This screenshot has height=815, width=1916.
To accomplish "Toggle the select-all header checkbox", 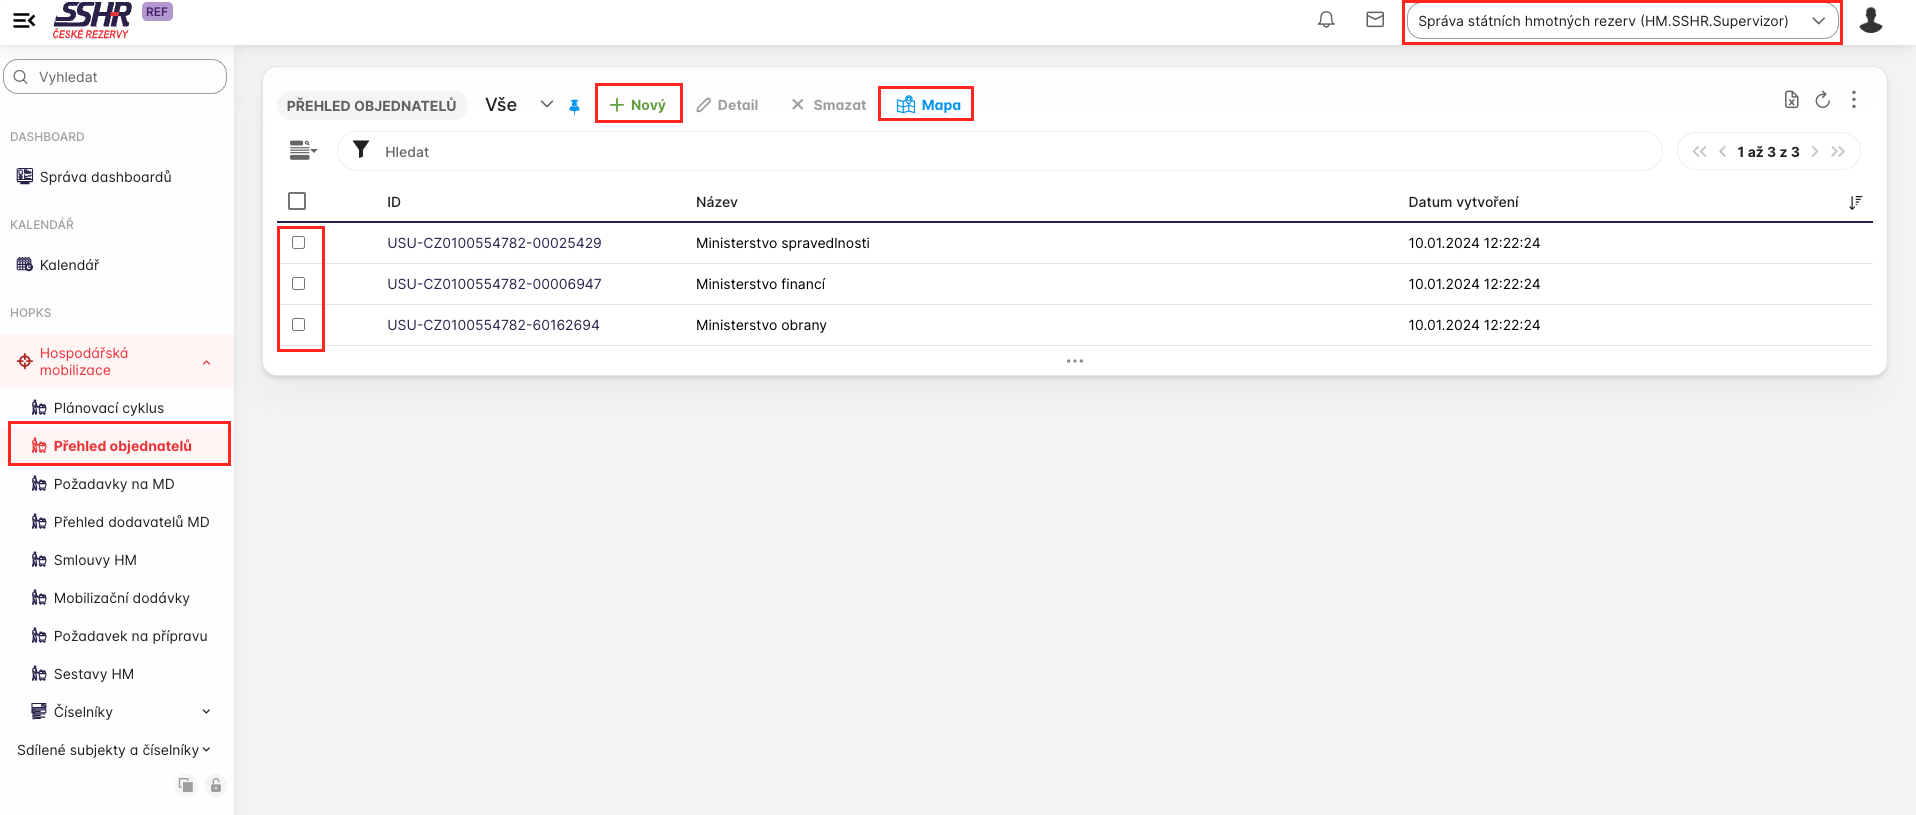I will pos(297,201).
